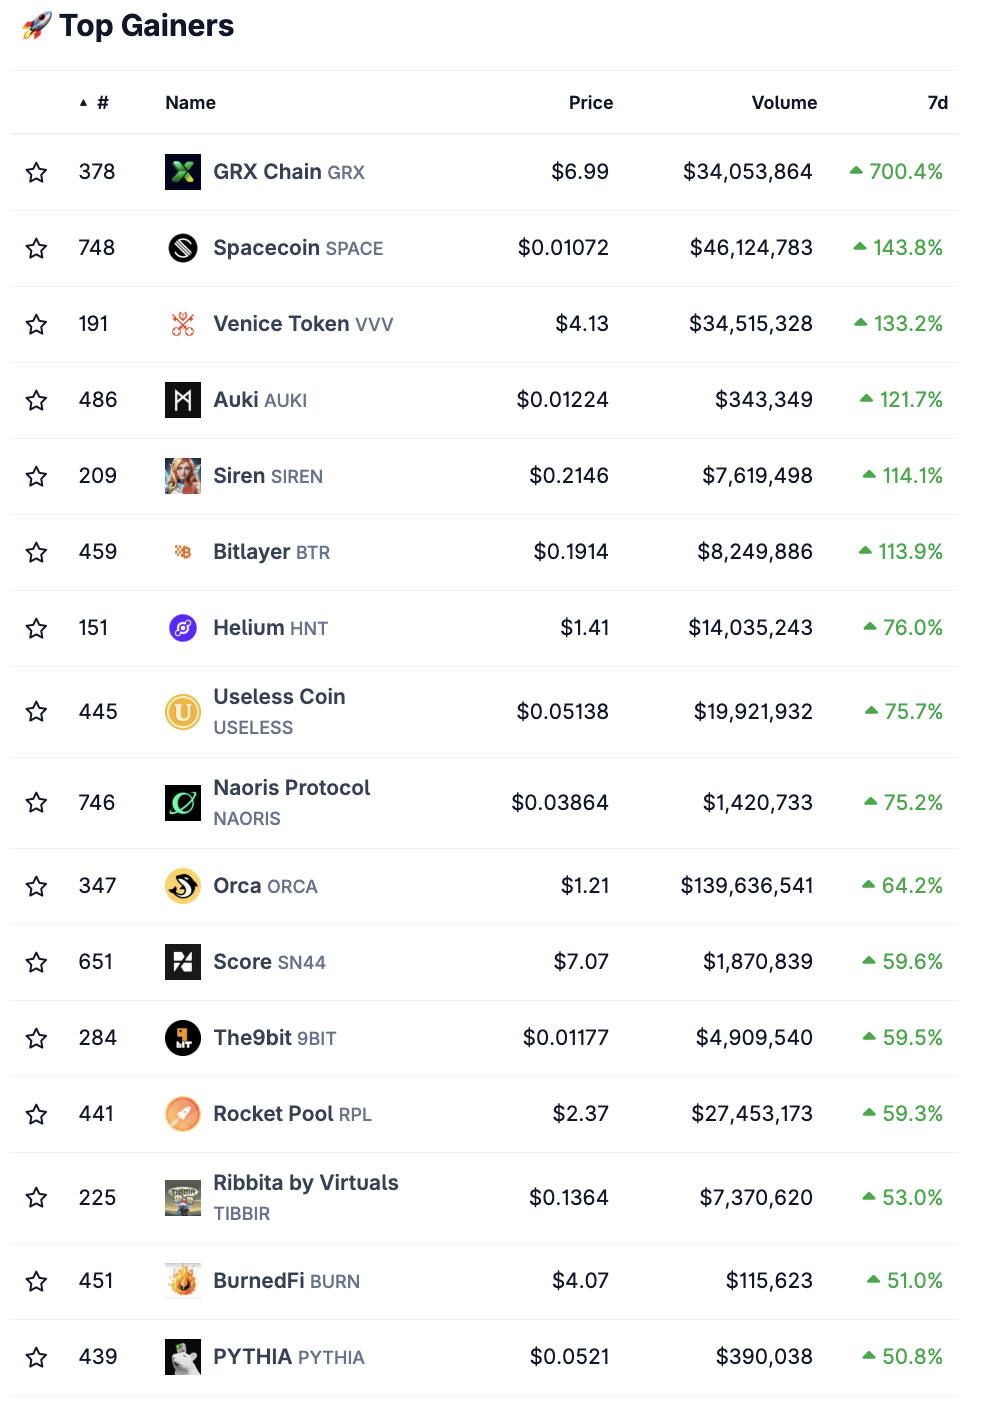
Task: Click the Rocket Pool logo icon
Action: point(182,1113)
